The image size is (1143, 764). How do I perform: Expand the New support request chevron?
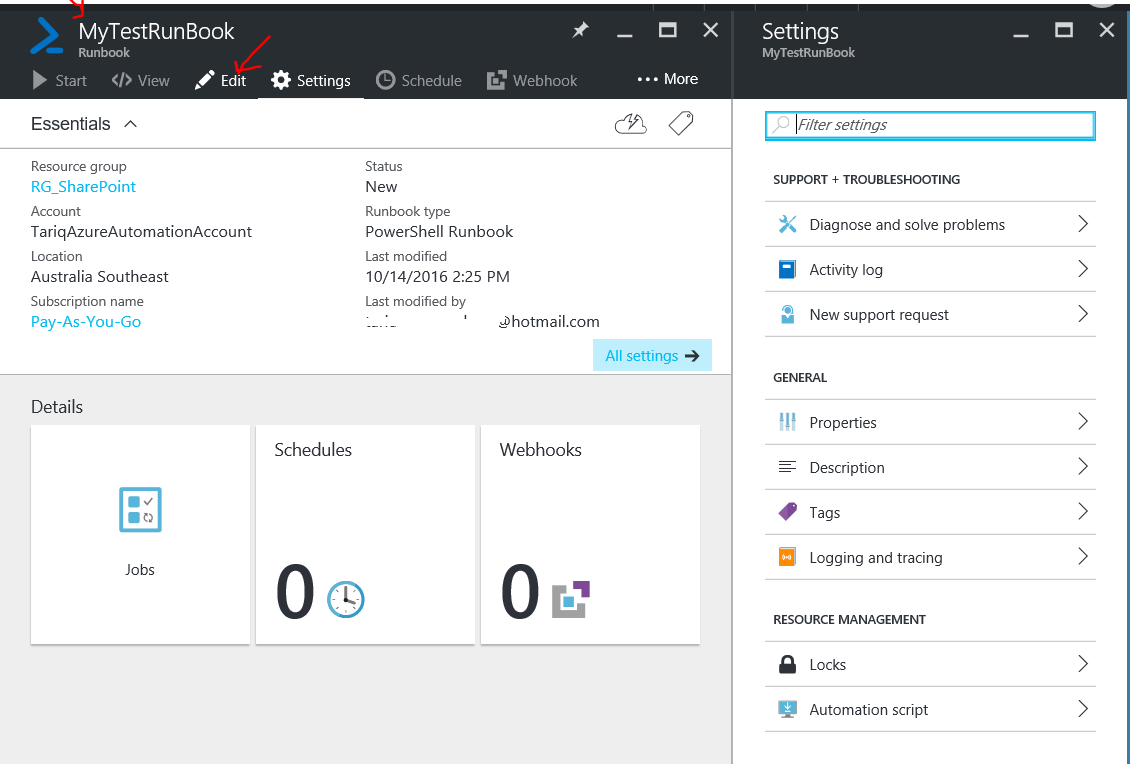point(1083,314)
